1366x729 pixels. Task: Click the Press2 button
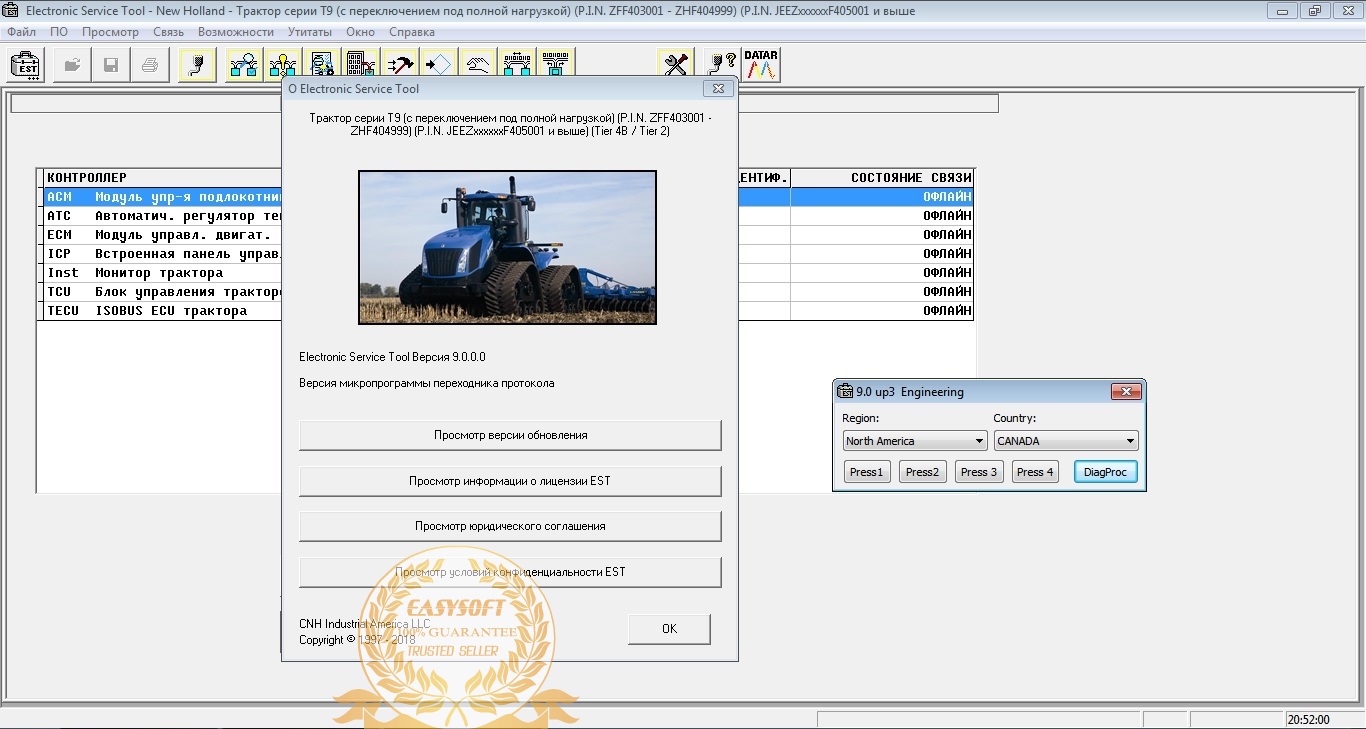[x=922, y=472]
